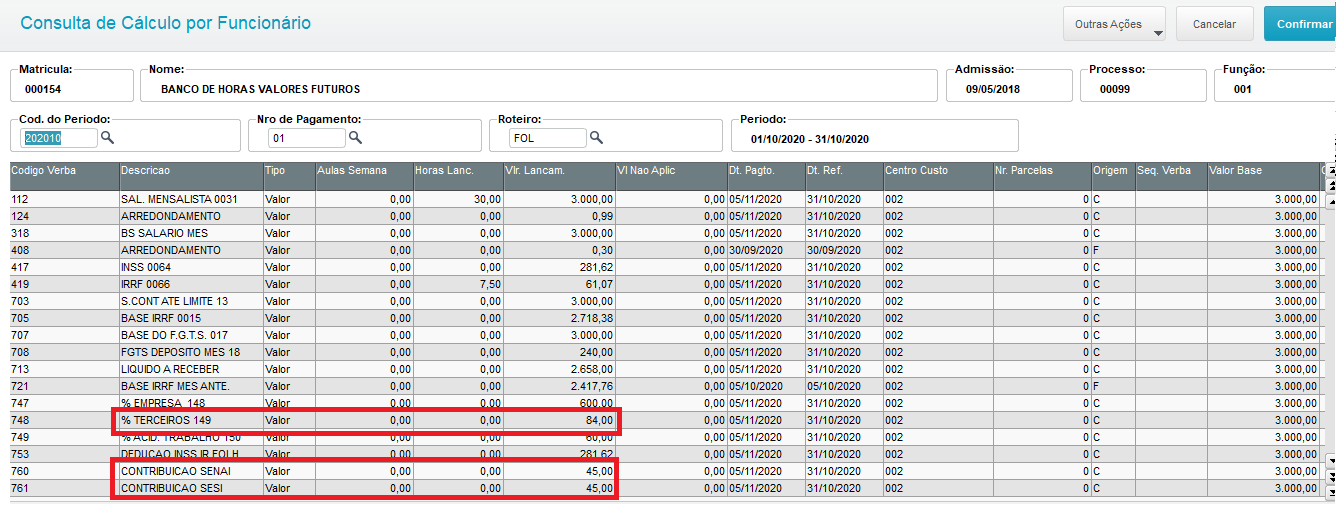
Task: Click the Periodo range 01/10/2020 - 31/10/2020
Action: point(810,138)
